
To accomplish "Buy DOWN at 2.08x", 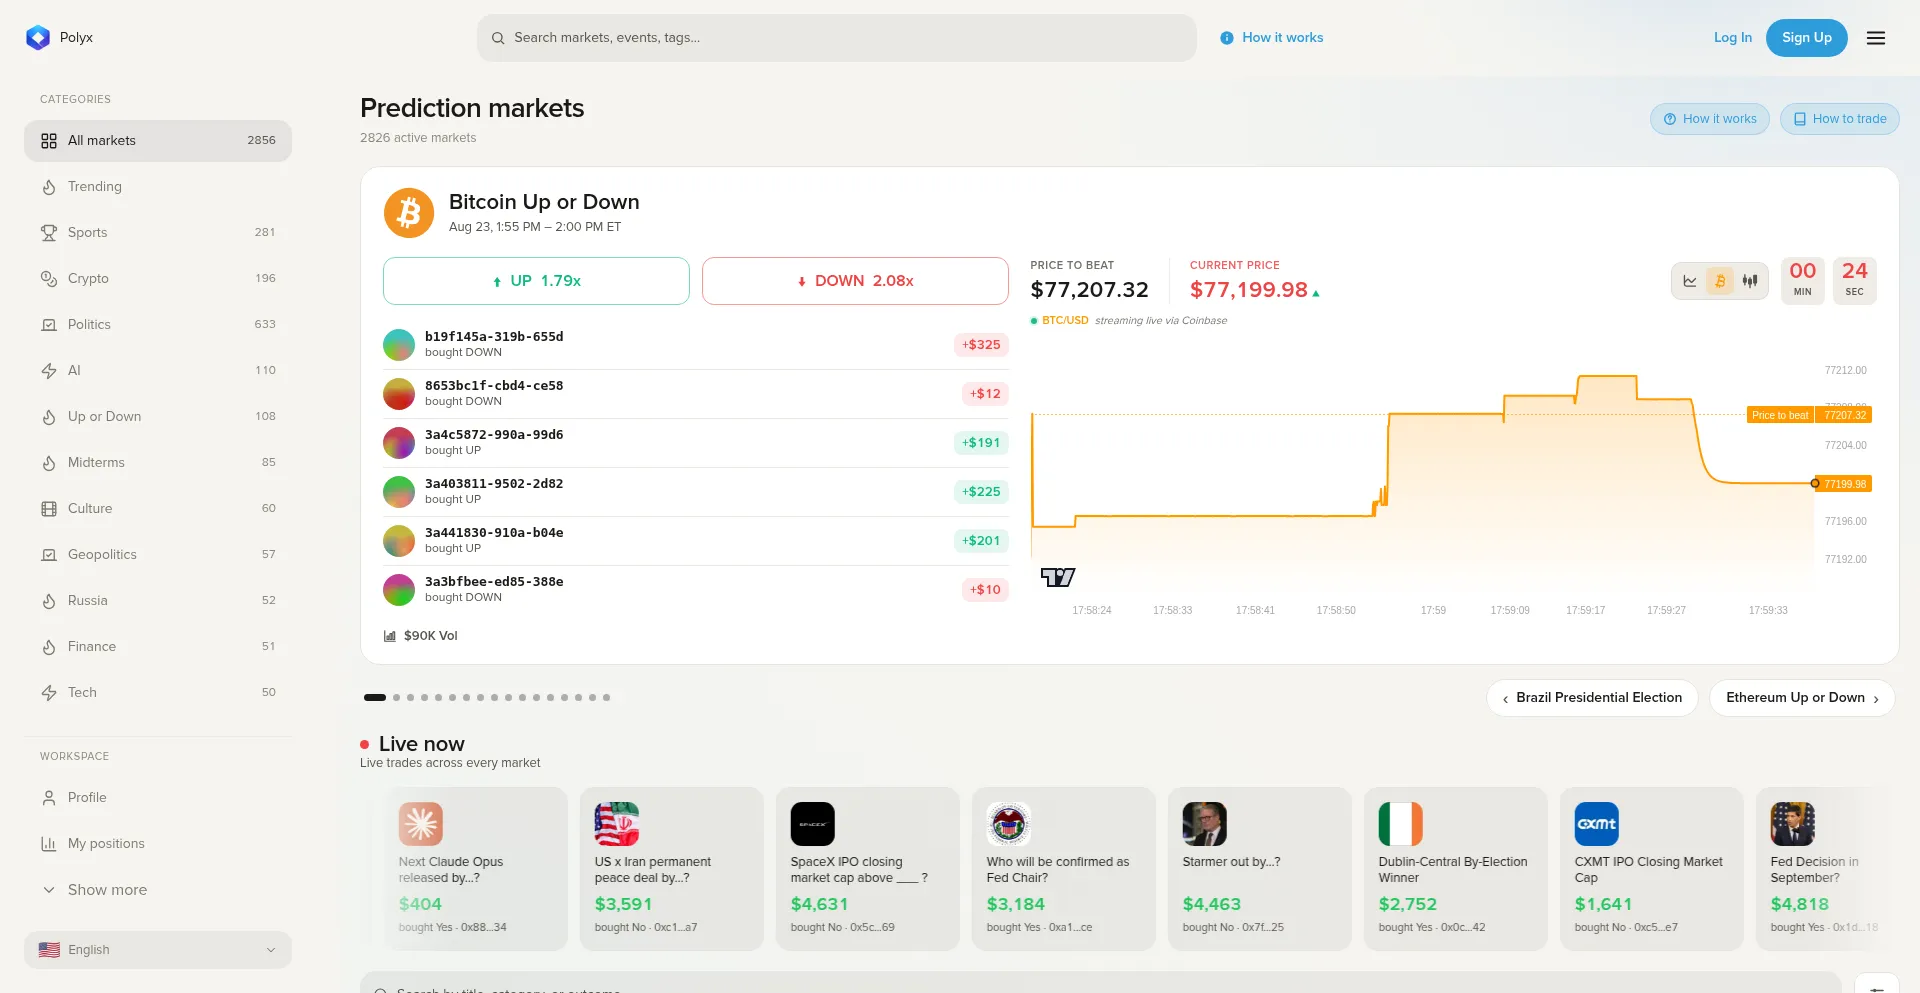I will click(855, 281).
